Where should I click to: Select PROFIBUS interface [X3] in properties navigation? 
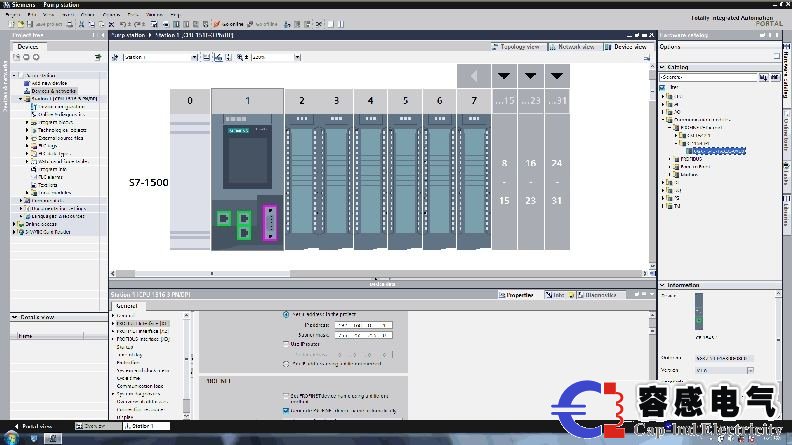(x=142, y=339)
